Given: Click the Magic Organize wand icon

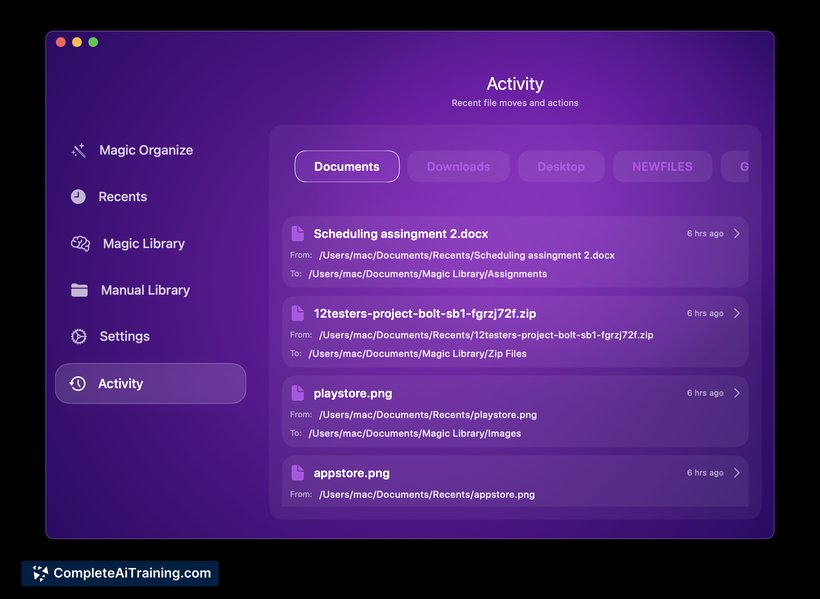Looking at the screenshot, I should 78,151.
